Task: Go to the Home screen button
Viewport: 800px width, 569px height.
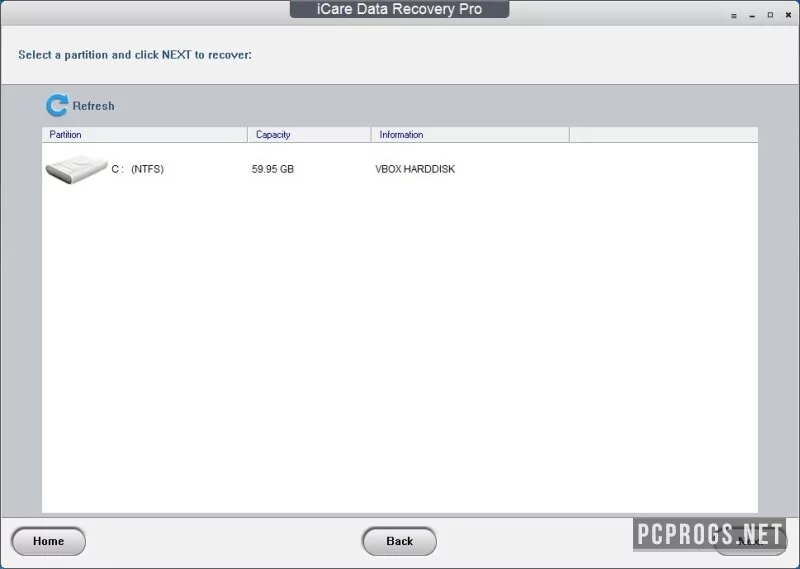Action: (x=48, y=541)
